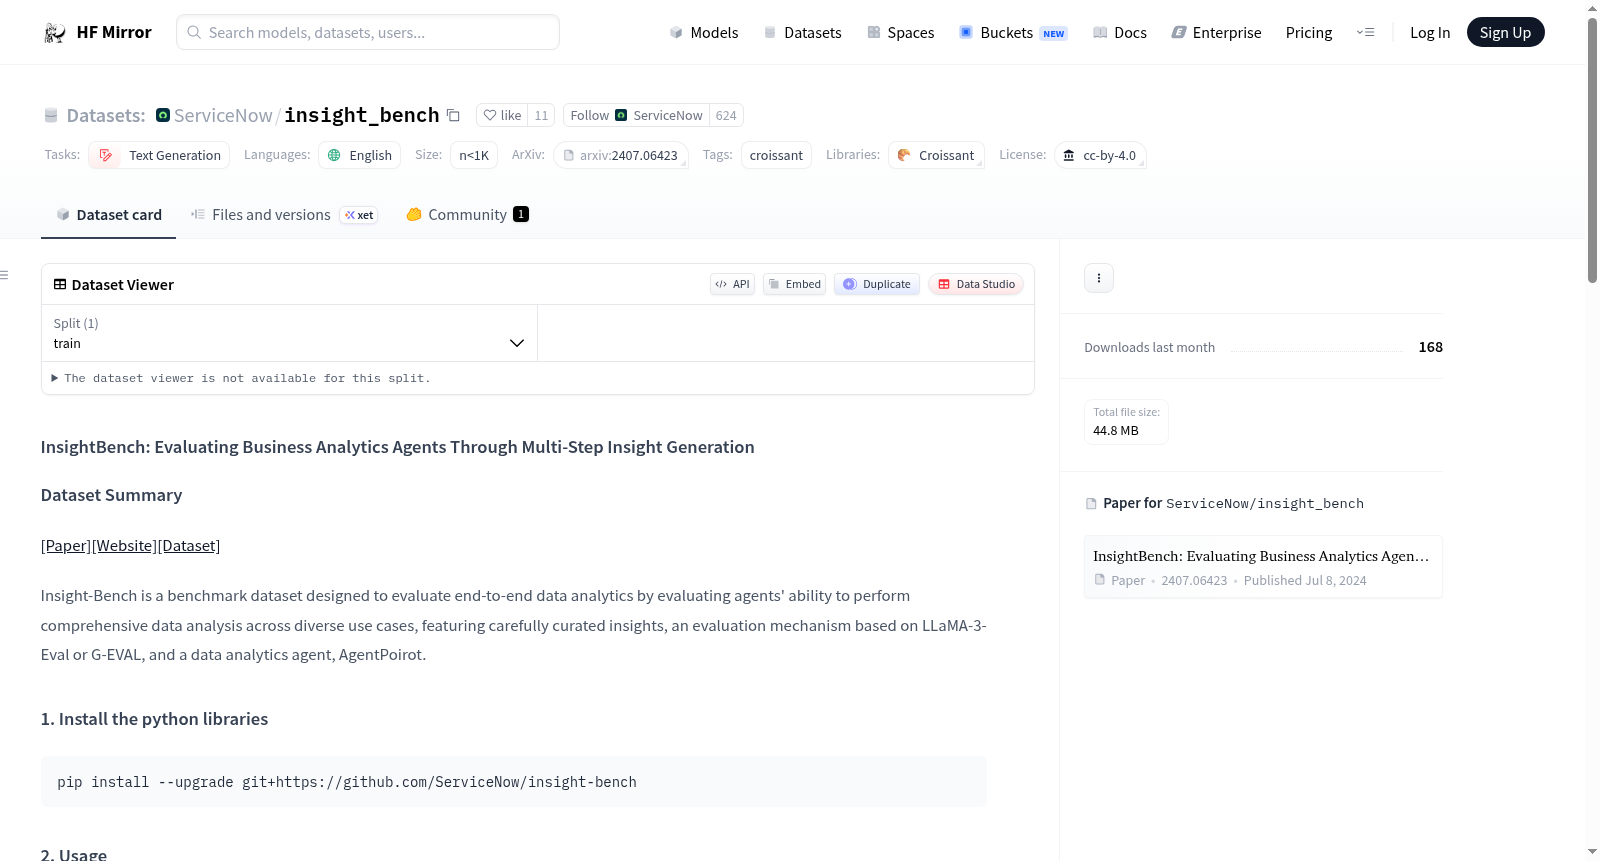The width and height of the screenshot is (1600, 861).
Task: Open the additional navigation menu icon
Action: pos(1365,33)
